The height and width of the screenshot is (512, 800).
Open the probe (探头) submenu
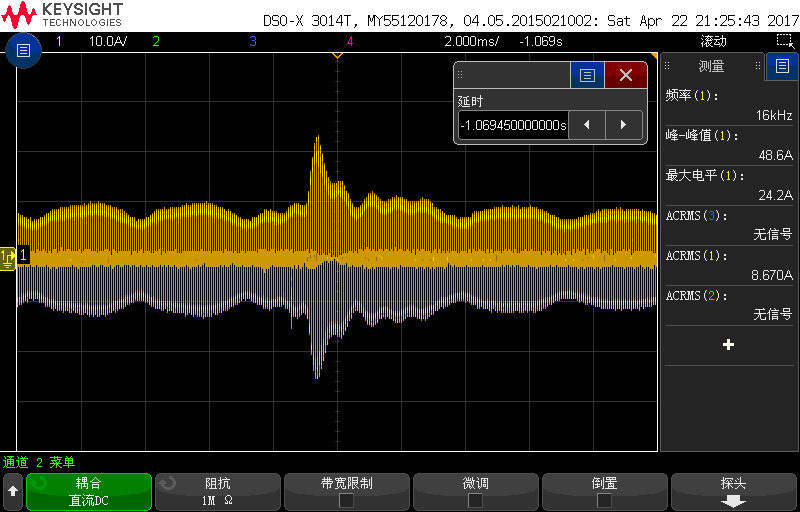pyautogui.click(x=734, y=492)
